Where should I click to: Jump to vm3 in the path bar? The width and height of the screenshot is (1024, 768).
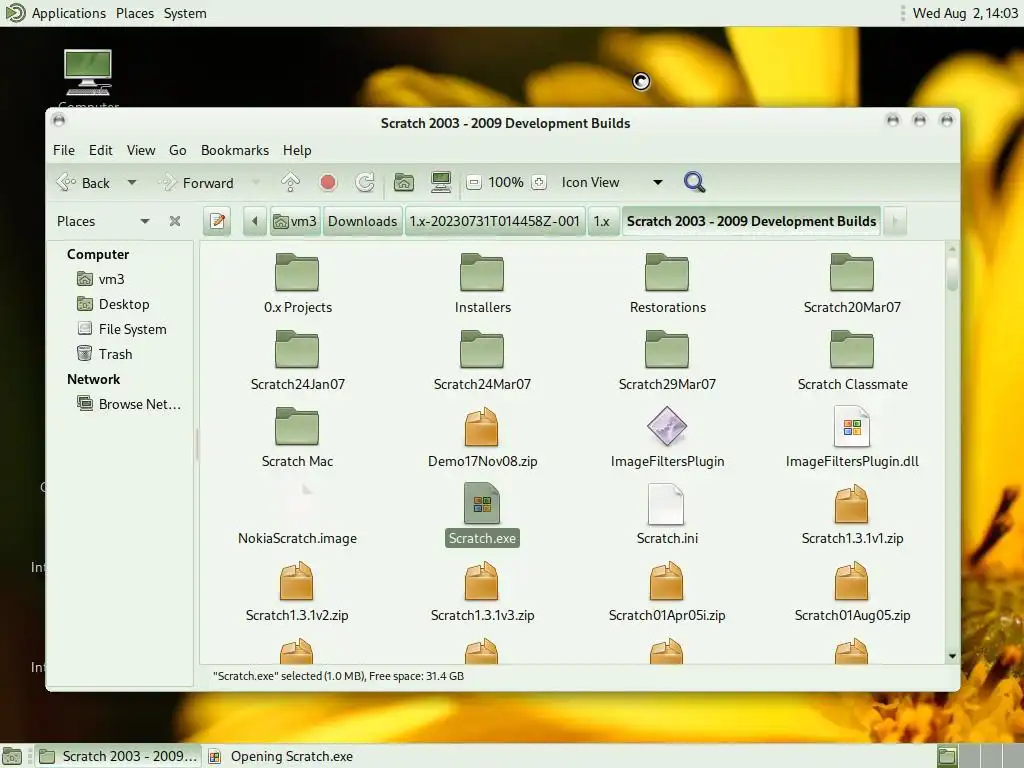(295, 221)
